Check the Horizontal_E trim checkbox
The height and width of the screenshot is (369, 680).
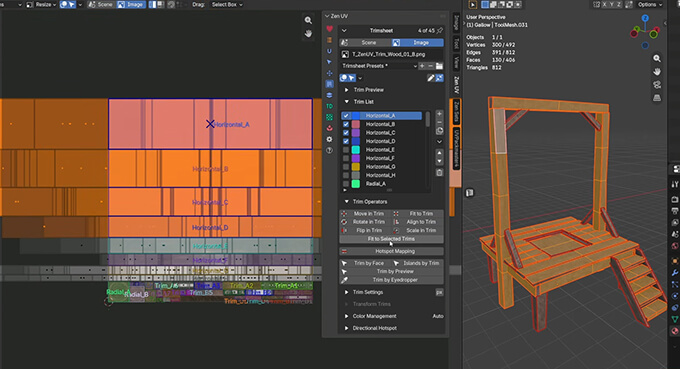pyautogui.click(x=346, y=150)
